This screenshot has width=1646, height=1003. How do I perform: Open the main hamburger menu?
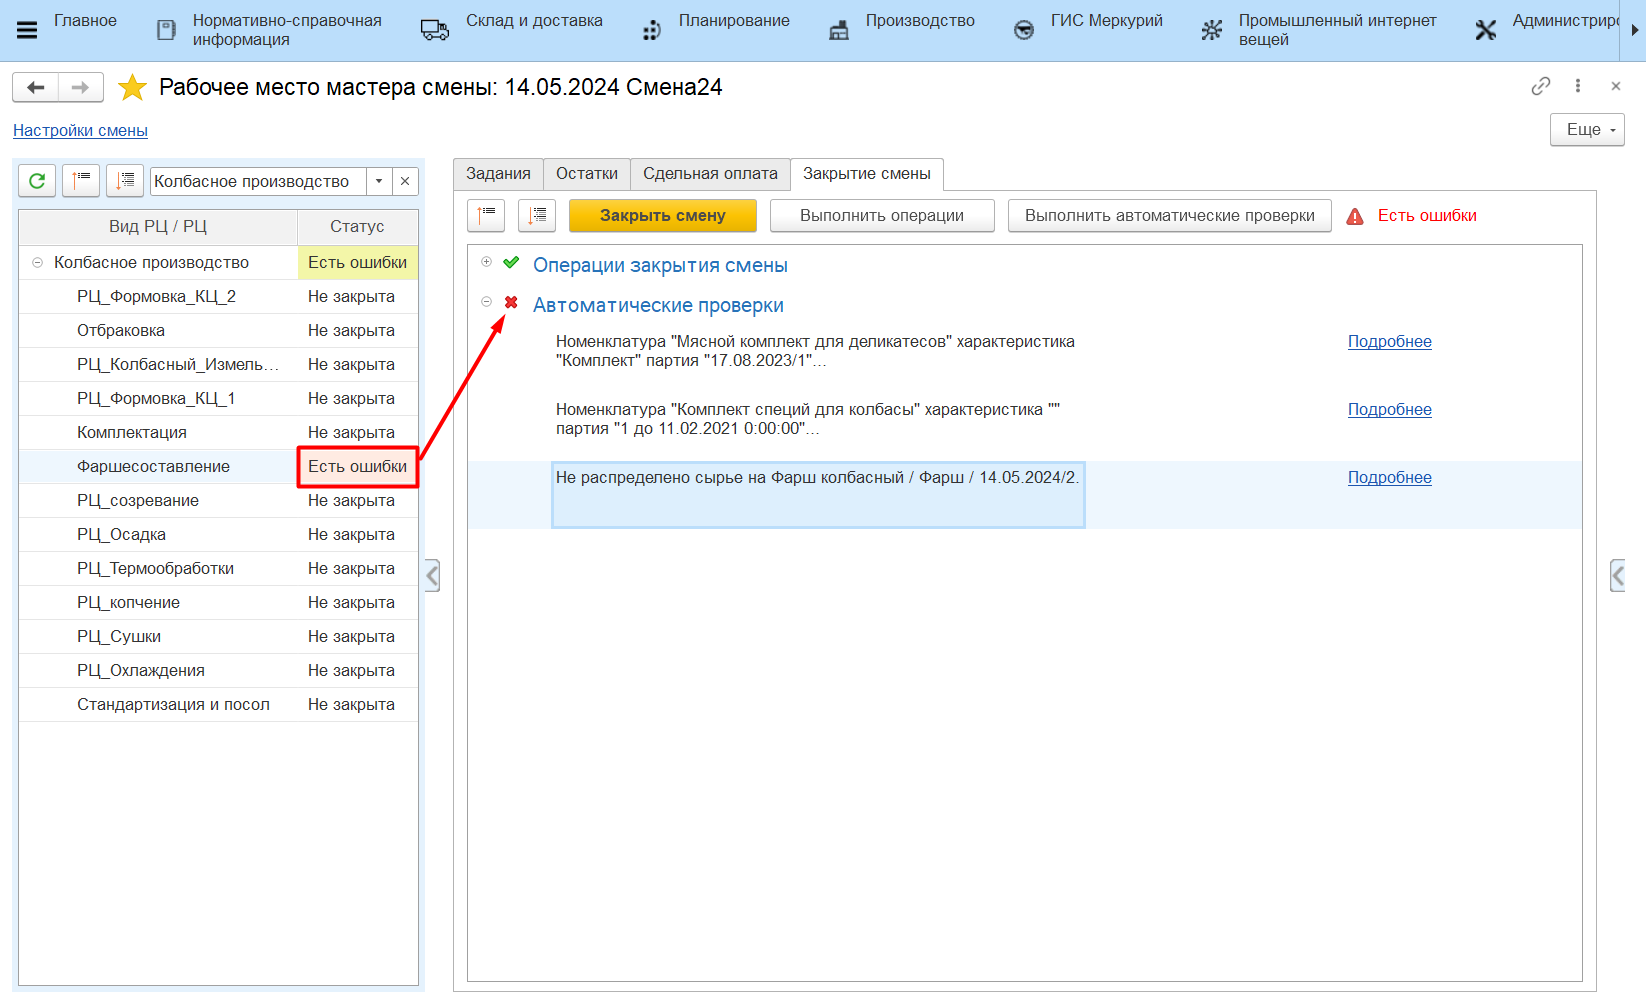pyautogui.click(x=27, y=30)
